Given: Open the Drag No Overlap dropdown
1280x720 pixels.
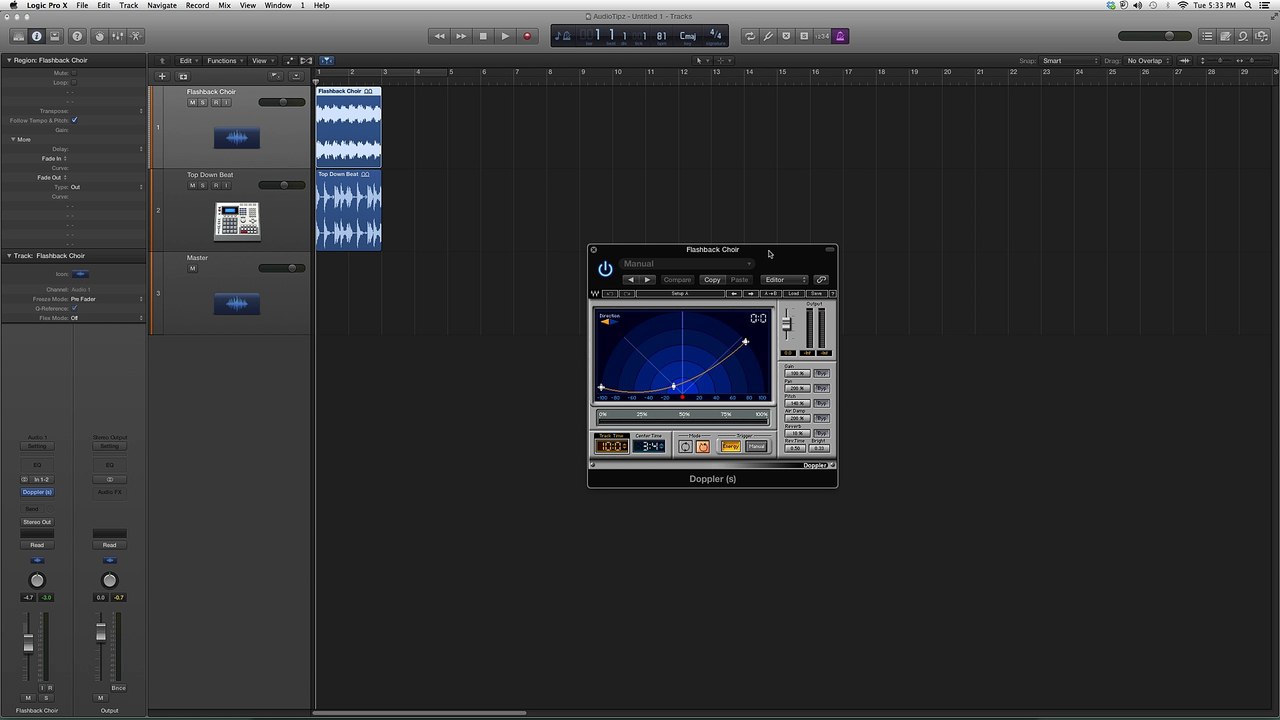Looking at the screenshot, I should (1148, 61).
